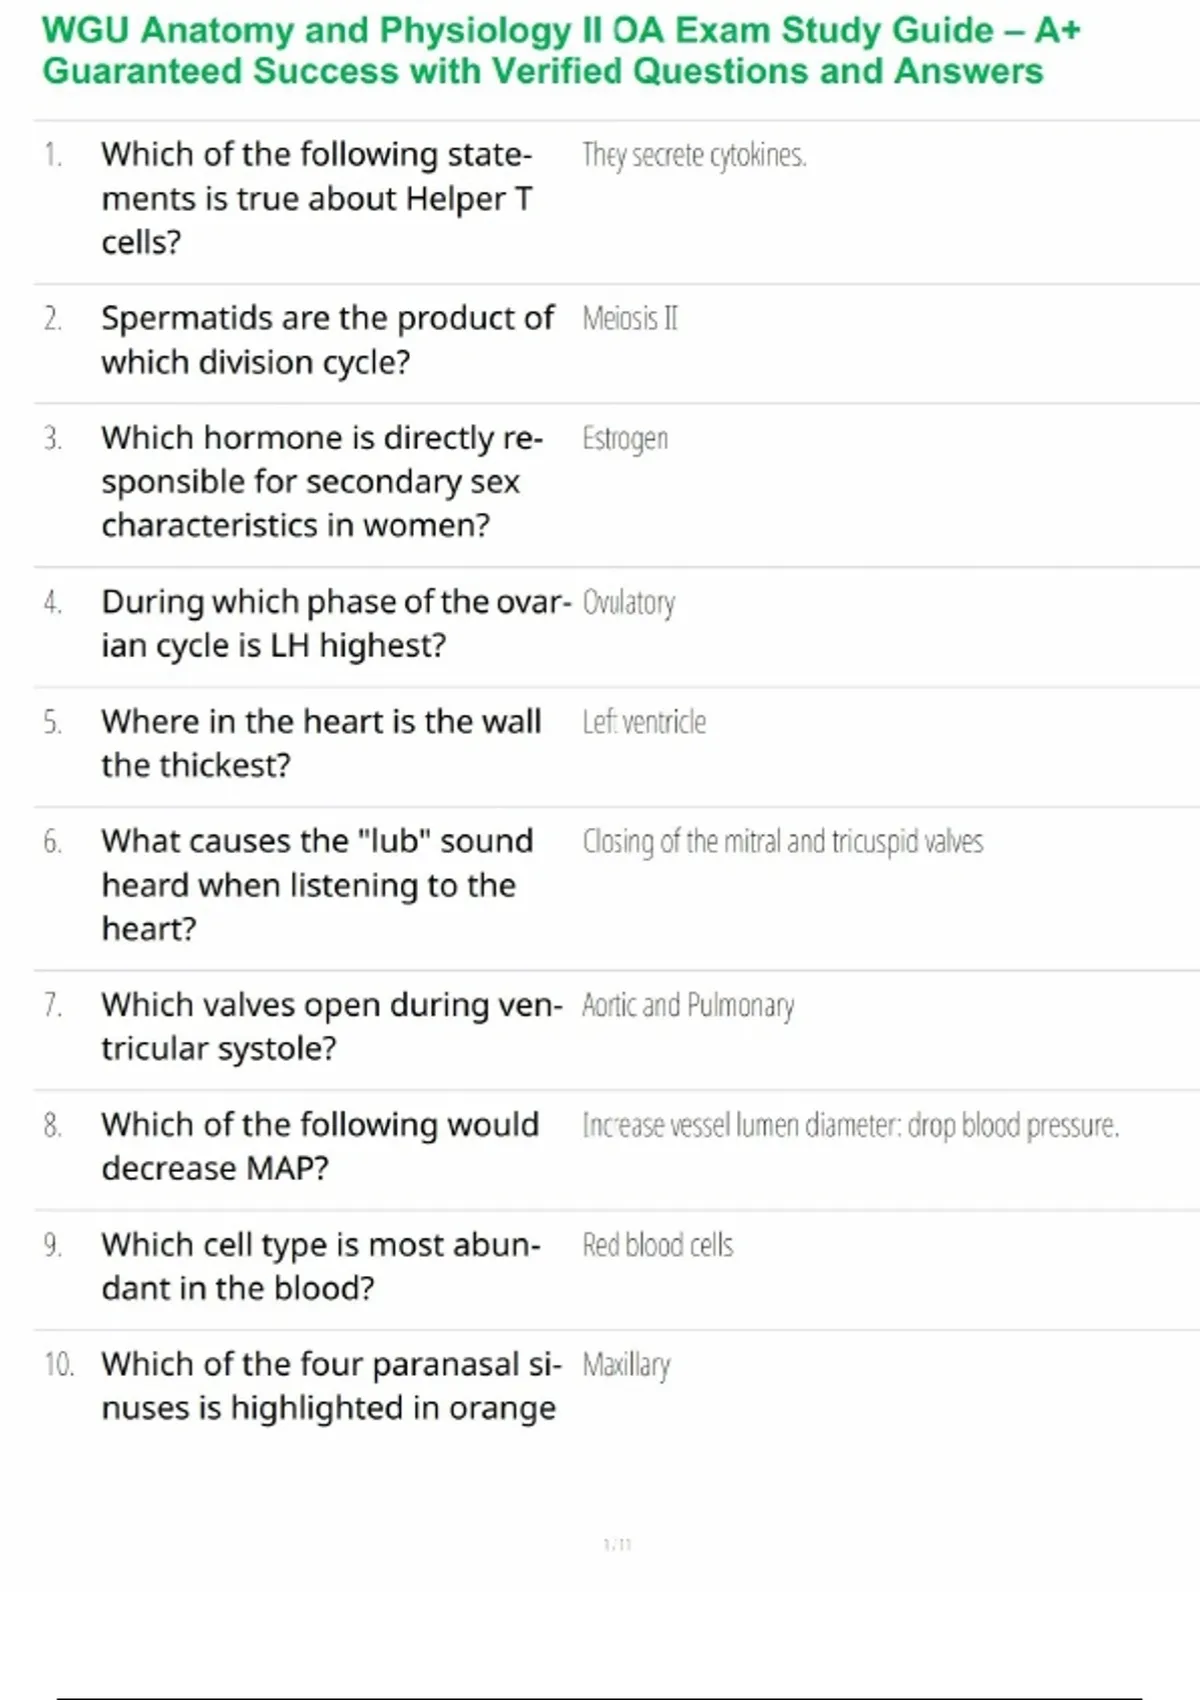The height and width of the screenshot is (1700, 1200).
Task: Click the page number at page bottom
Action: point(617,1545)
